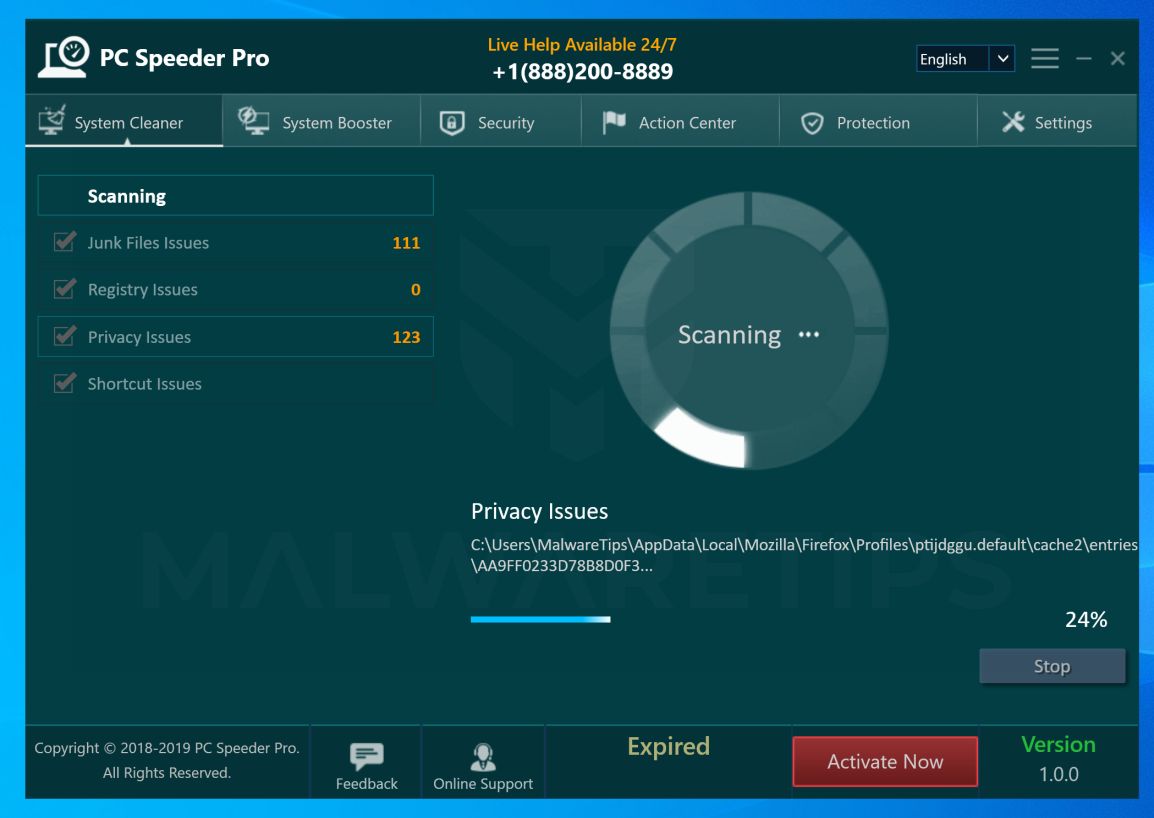The width and height of the screenshot is (1154, 818).
Task: Open the Settings tab
Action: [1058, 121]
